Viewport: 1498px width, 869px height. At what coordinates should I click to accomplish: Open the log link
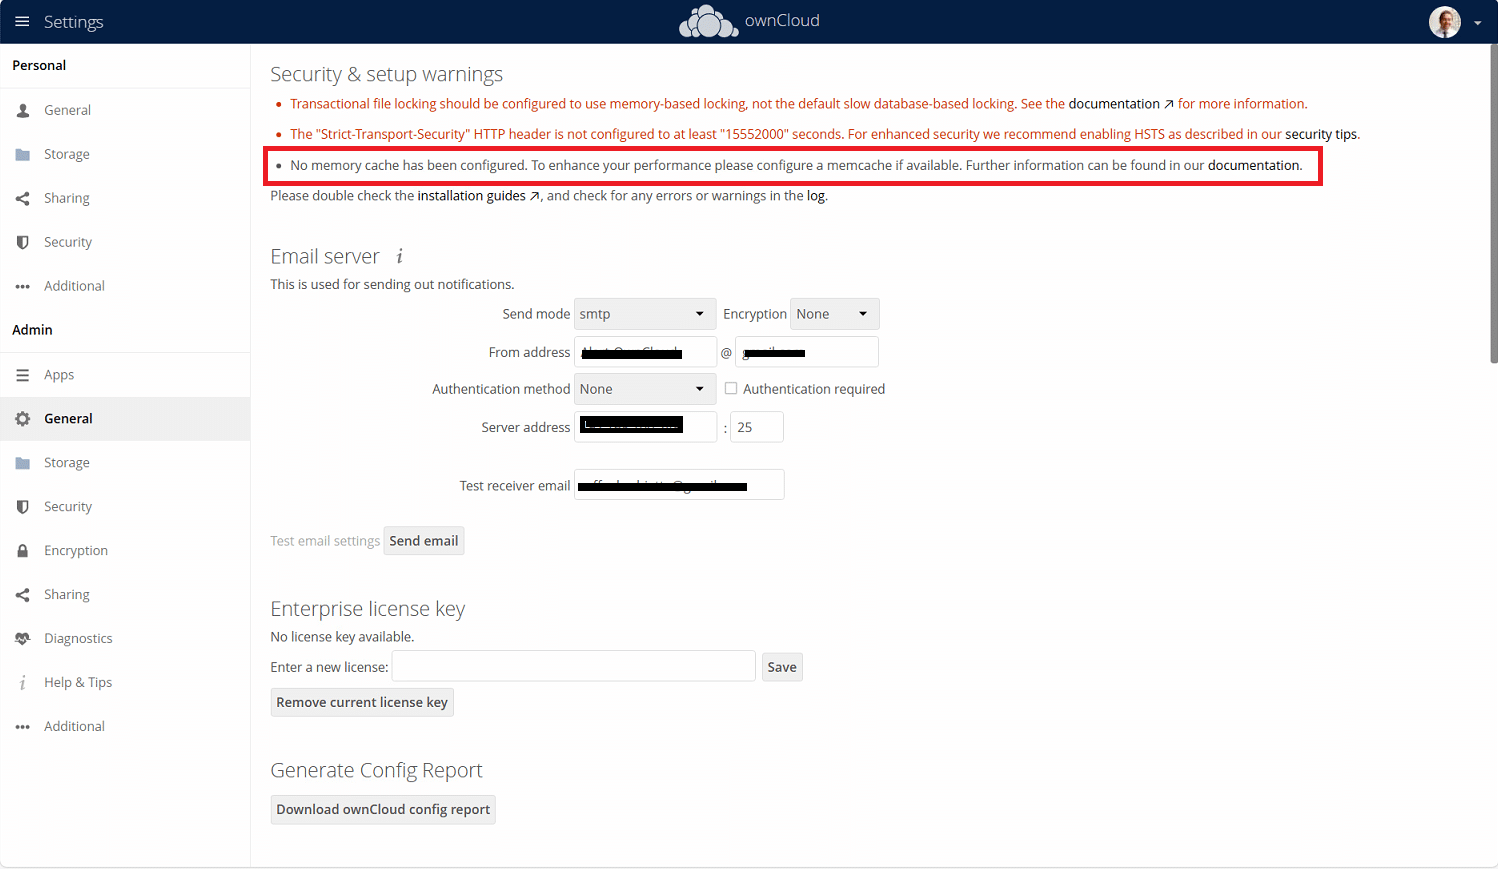coord(816,196)
